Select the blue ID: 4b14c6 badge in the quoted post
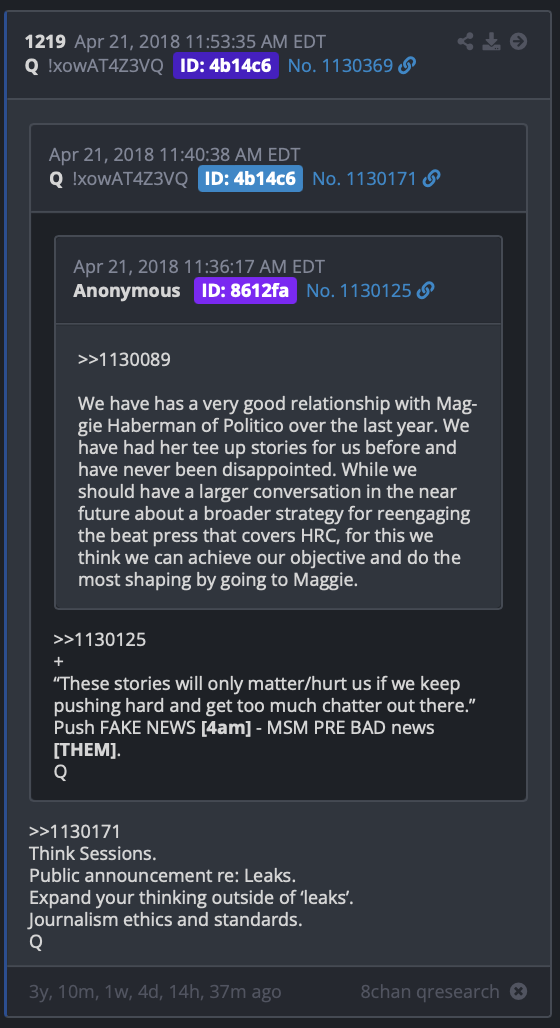 tap(250, 178)
